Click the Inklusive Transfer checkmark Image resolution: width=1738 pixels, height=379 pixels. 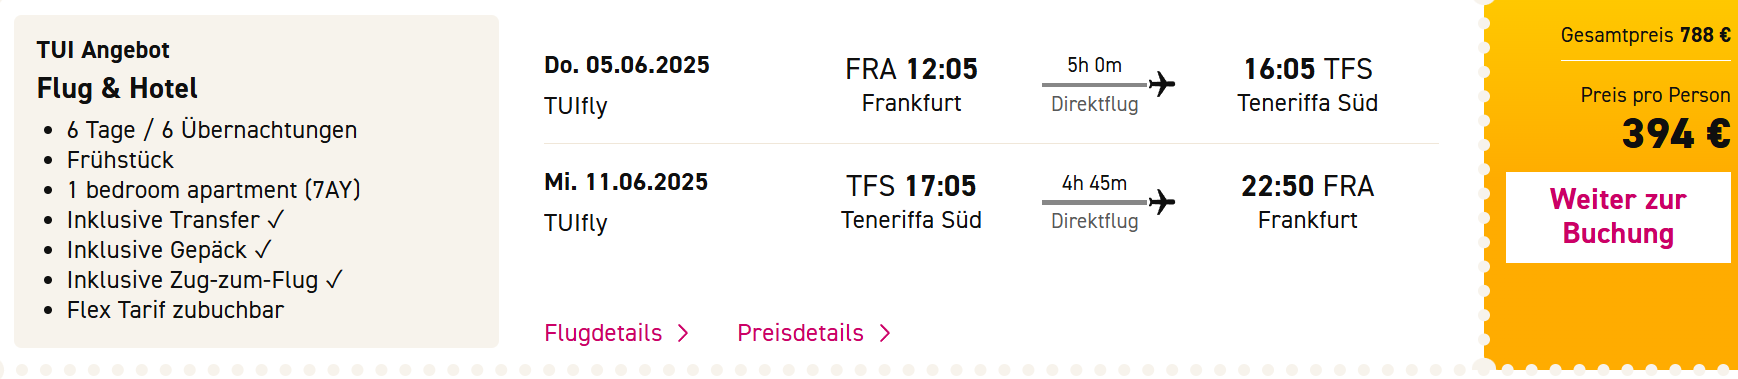[x=276, y=219]
